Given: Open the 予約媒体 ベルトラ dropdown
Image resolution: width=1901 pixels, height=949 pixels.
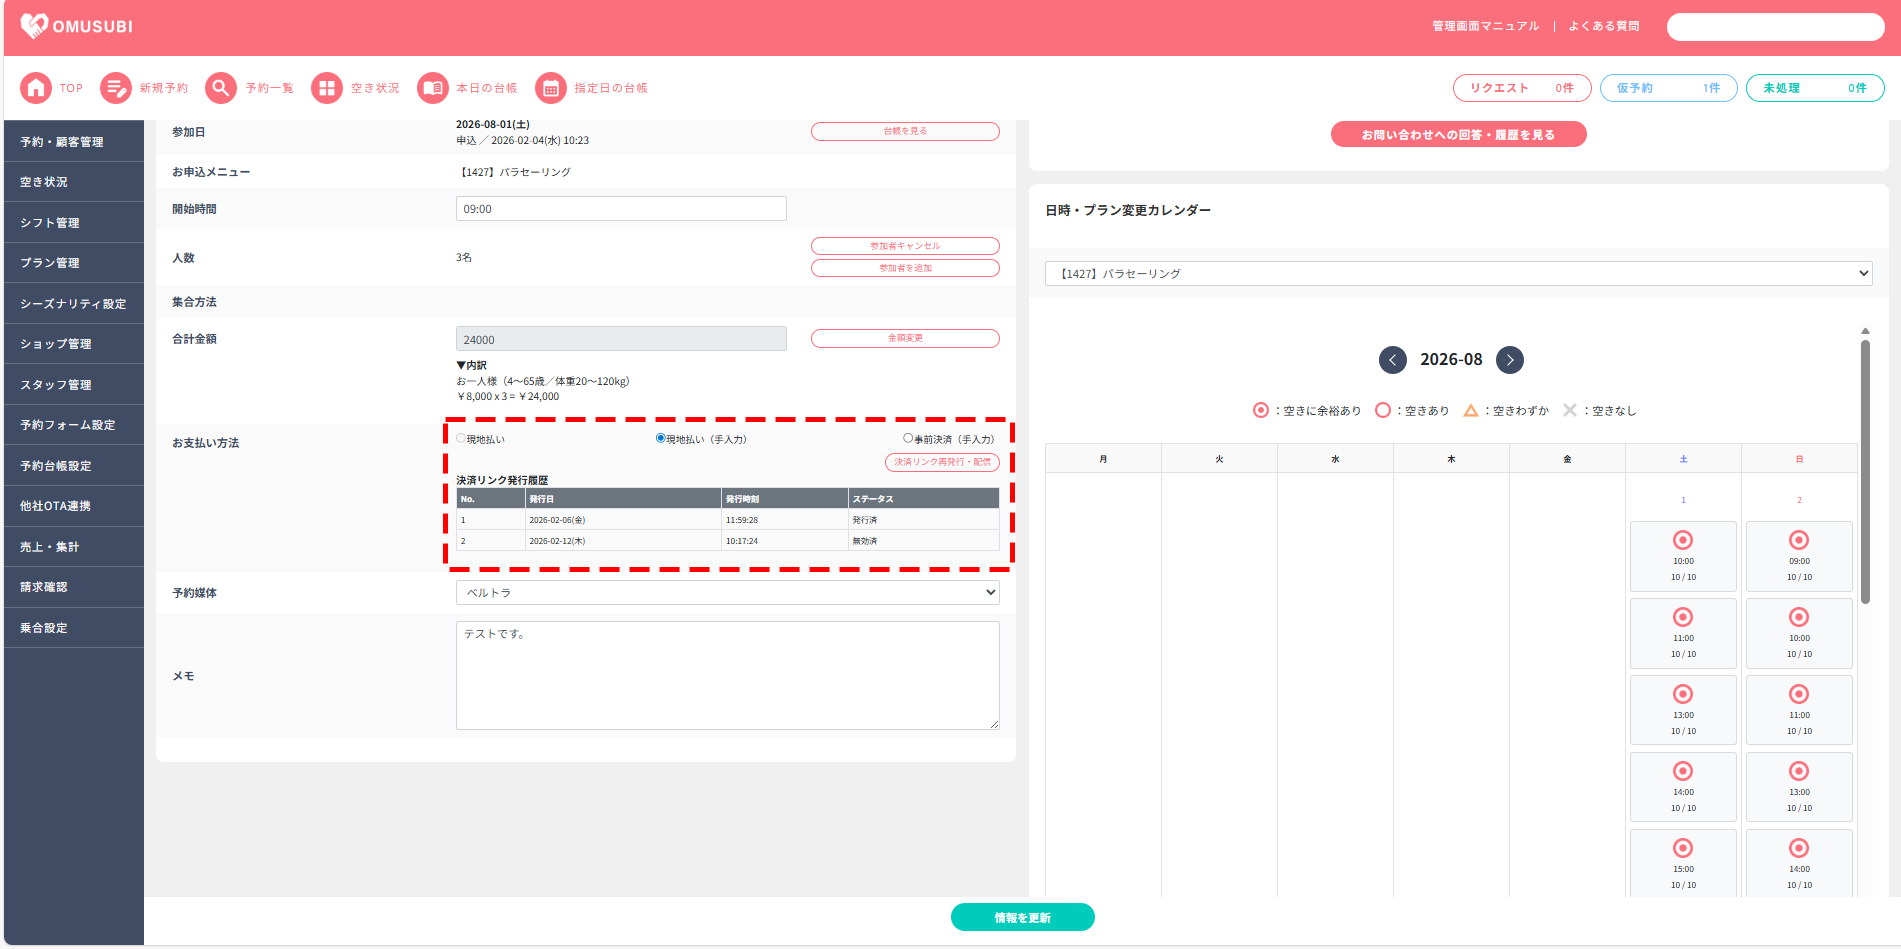Looking at the screenshot, I should click(727, 593).
